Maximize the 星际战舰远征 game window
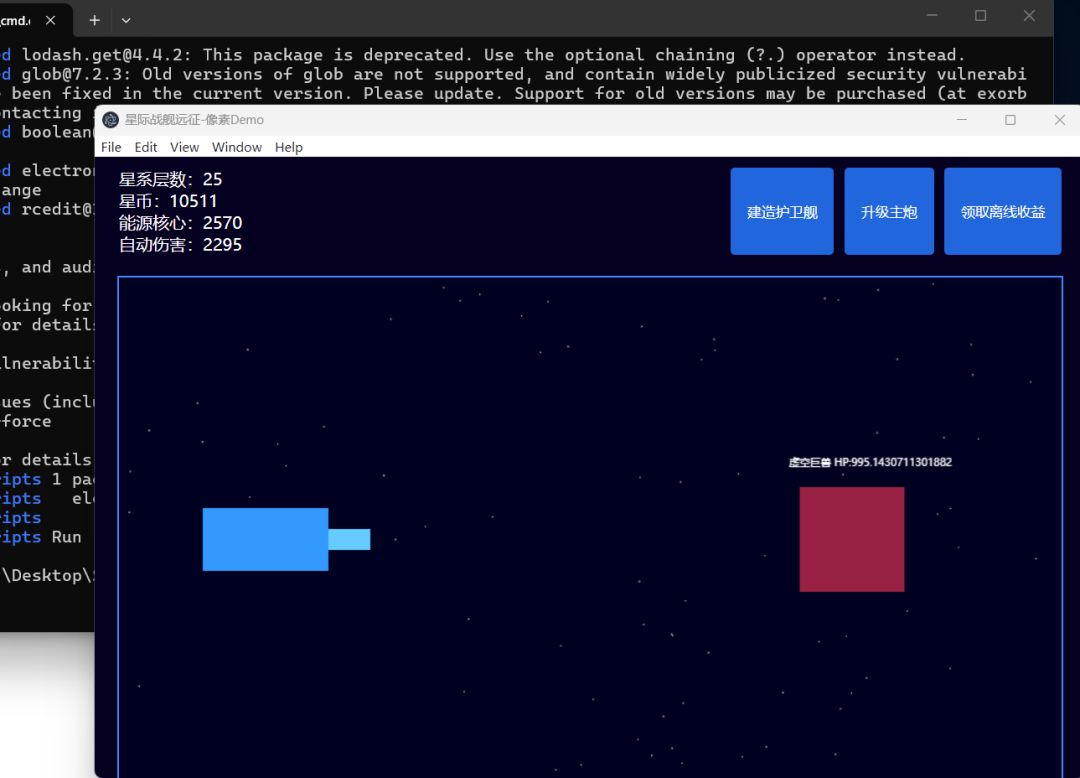1080x778 pixels. coord(1010,120)
